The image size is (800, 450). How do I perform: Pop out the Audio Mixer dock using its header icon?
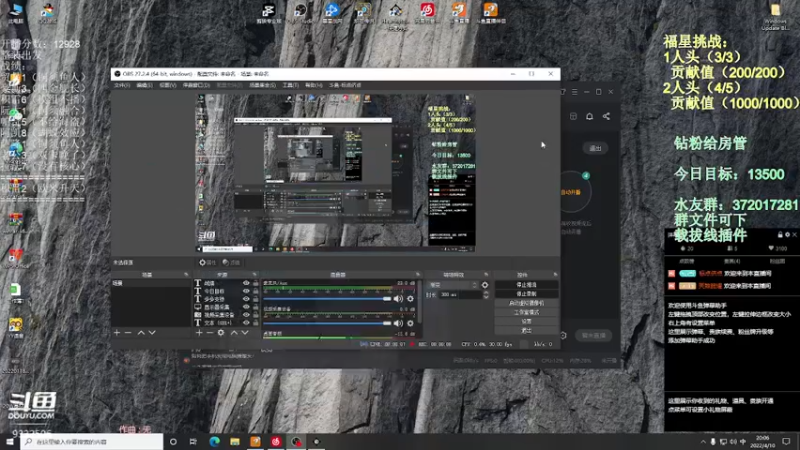[418, 274]
